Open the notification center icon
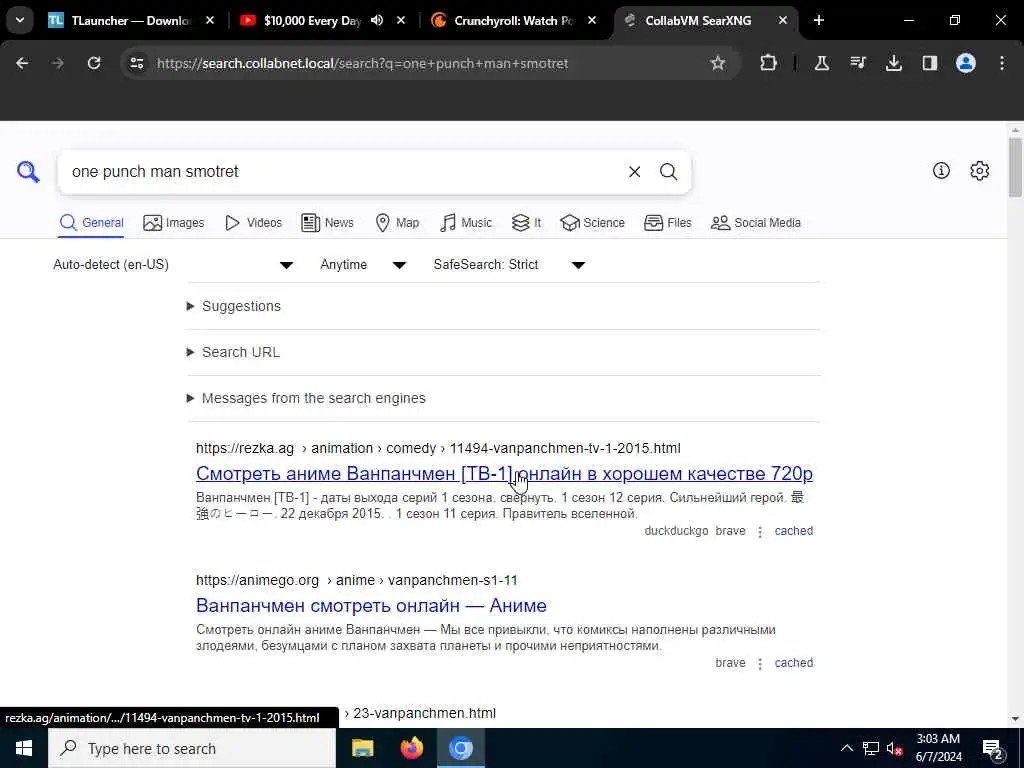Viewport: 1024px width, 768px height. pyautogui.click(x=993, y=748)
